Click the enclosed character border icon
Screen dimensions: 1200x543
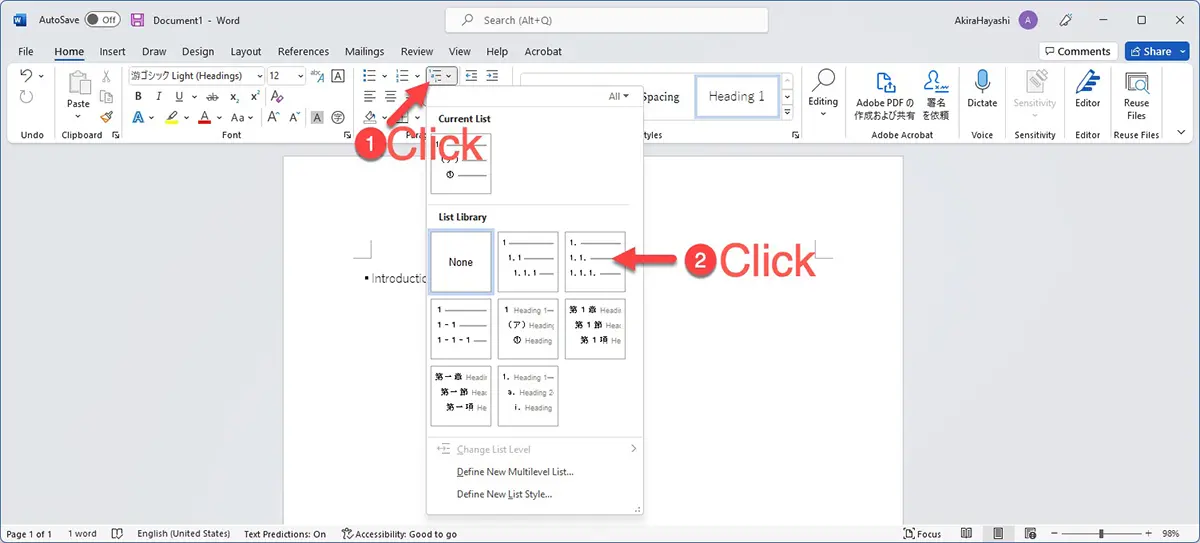(x=338, y=76)
